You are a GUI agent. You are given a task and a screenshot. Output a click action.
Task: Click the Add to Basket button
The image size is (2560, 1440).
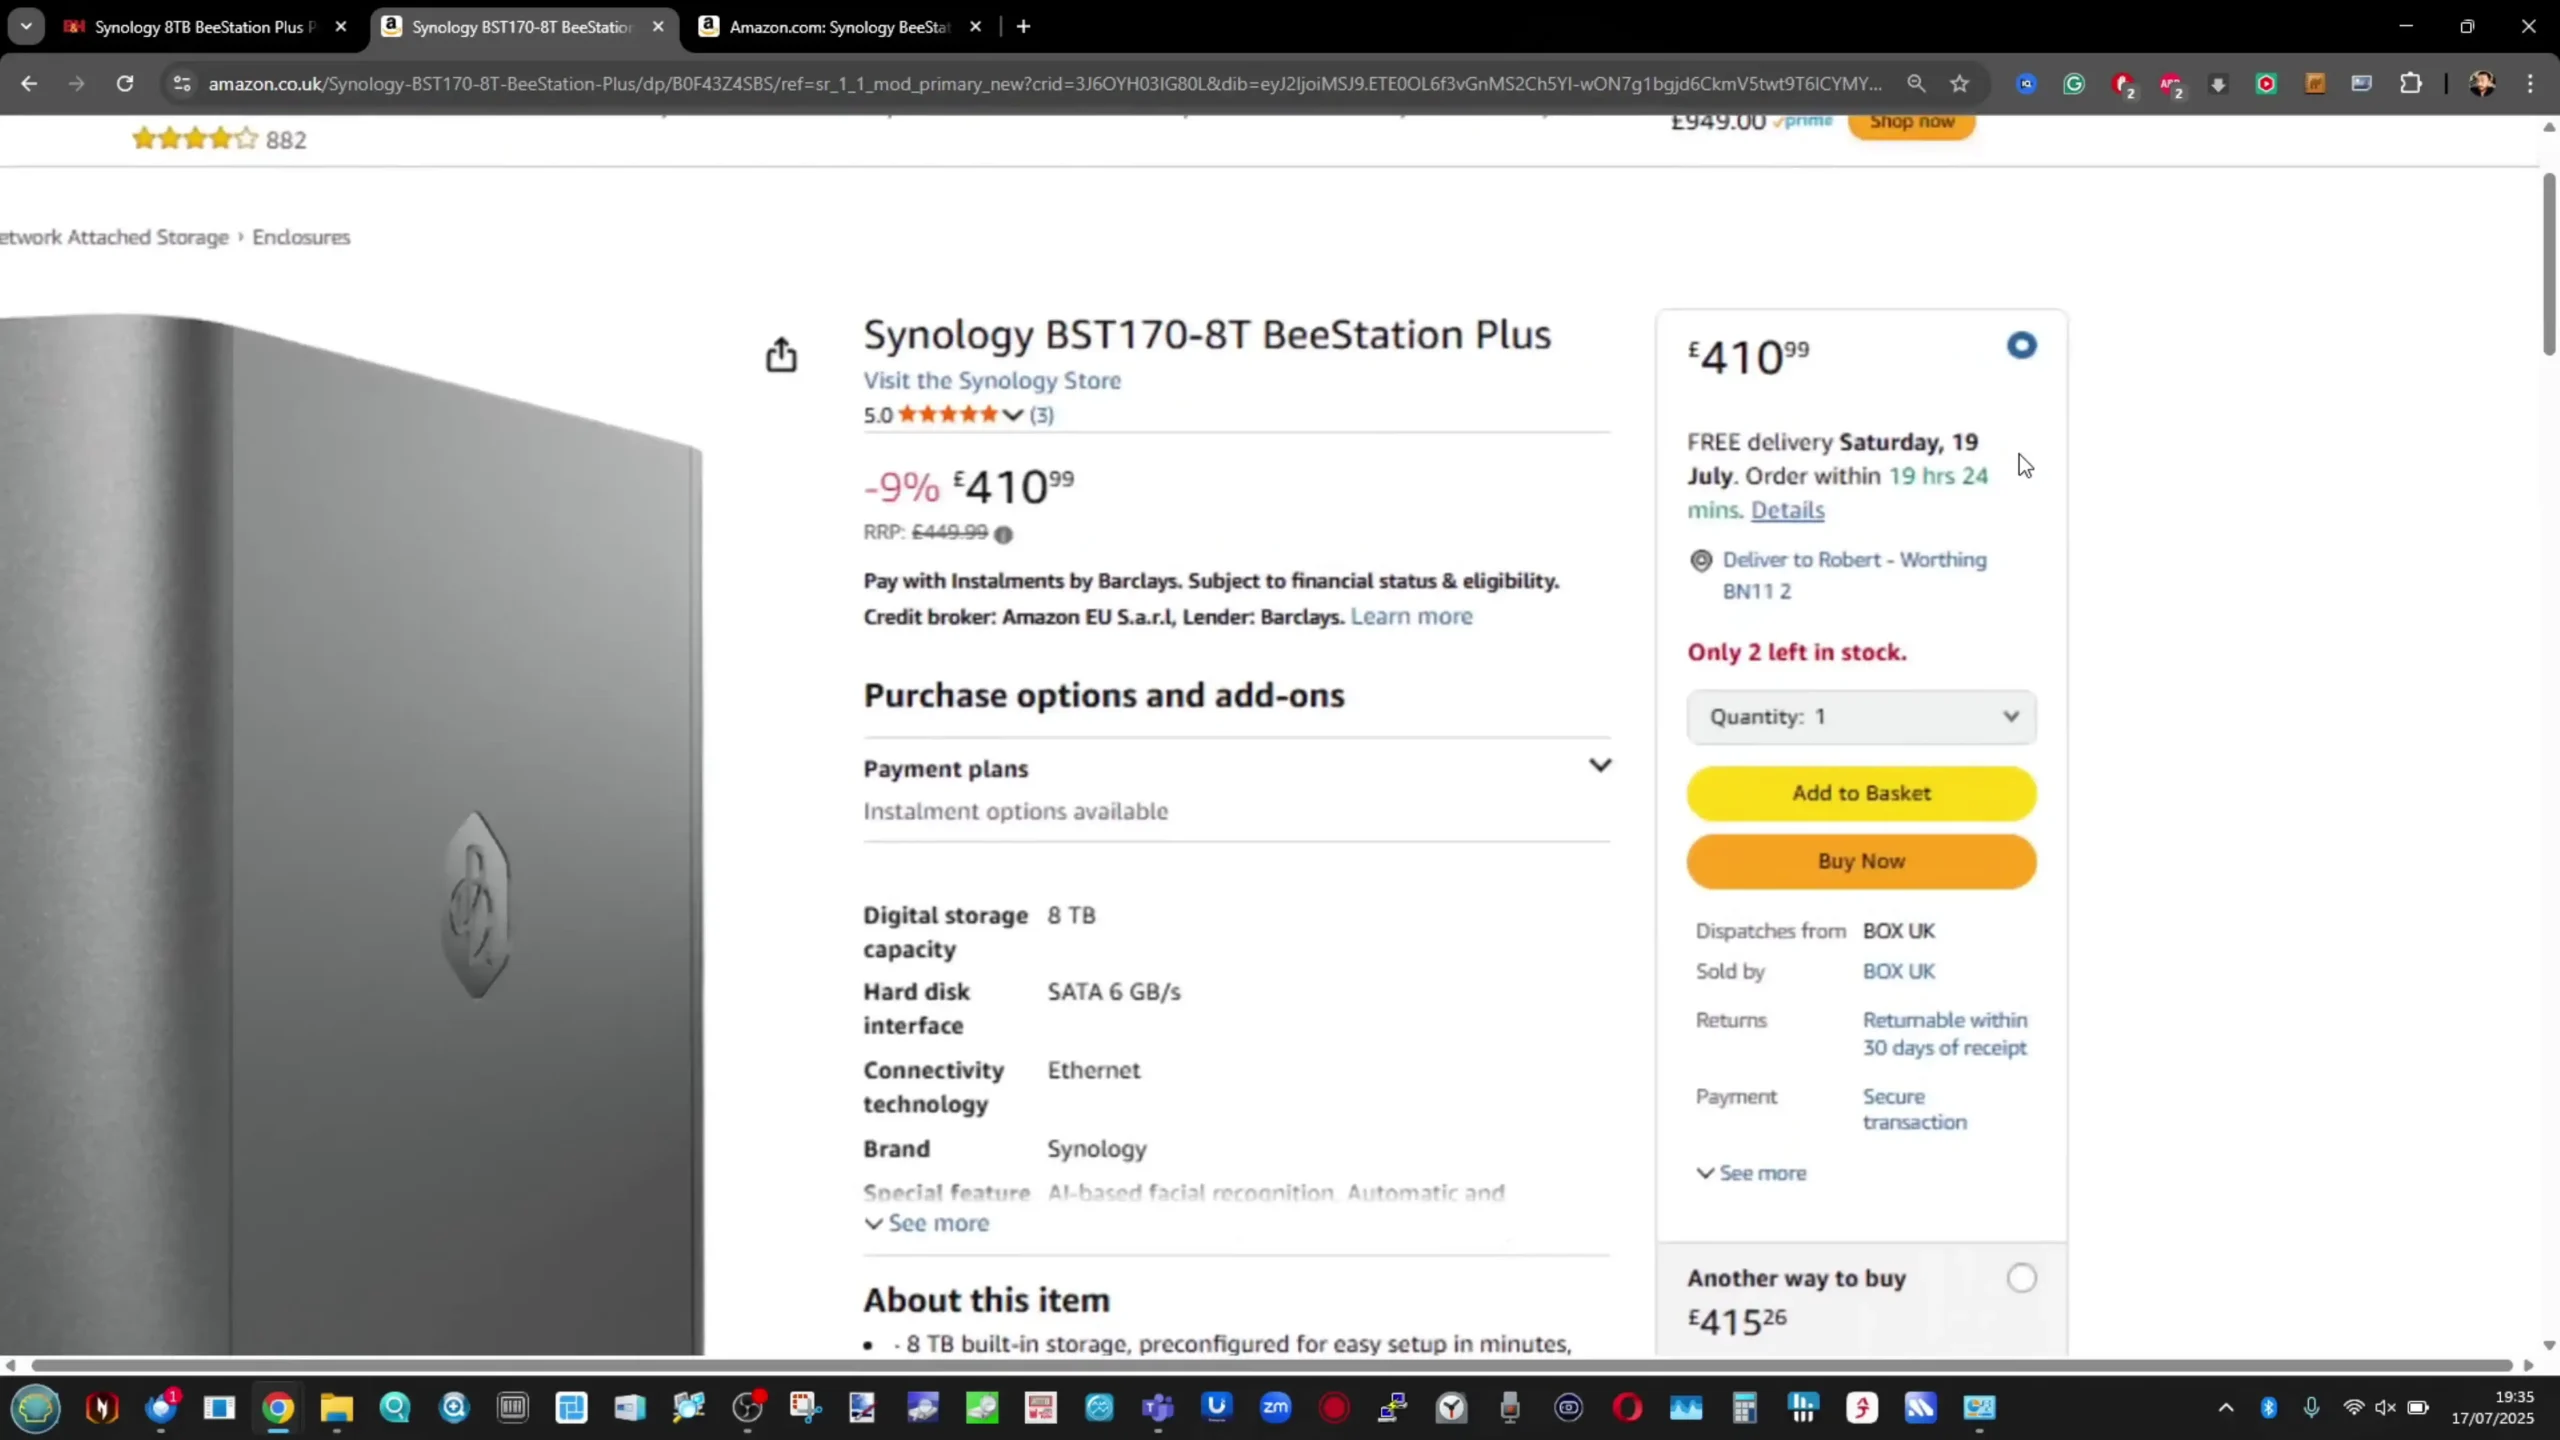[x=1860, y=793]
